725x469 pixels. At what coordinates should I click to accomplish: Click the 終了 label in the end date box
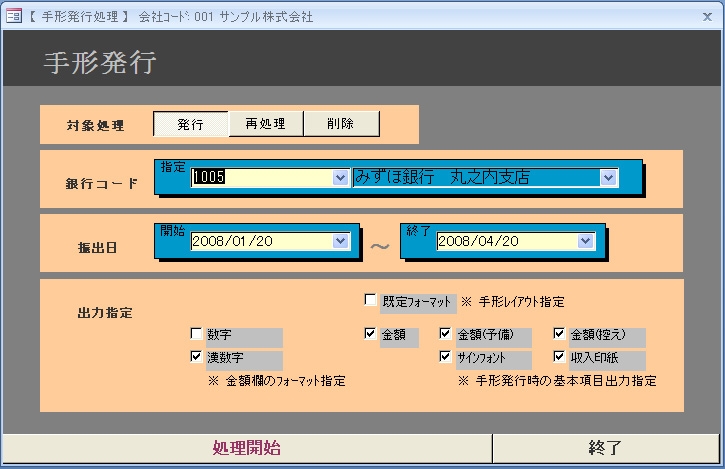[418, 230]
